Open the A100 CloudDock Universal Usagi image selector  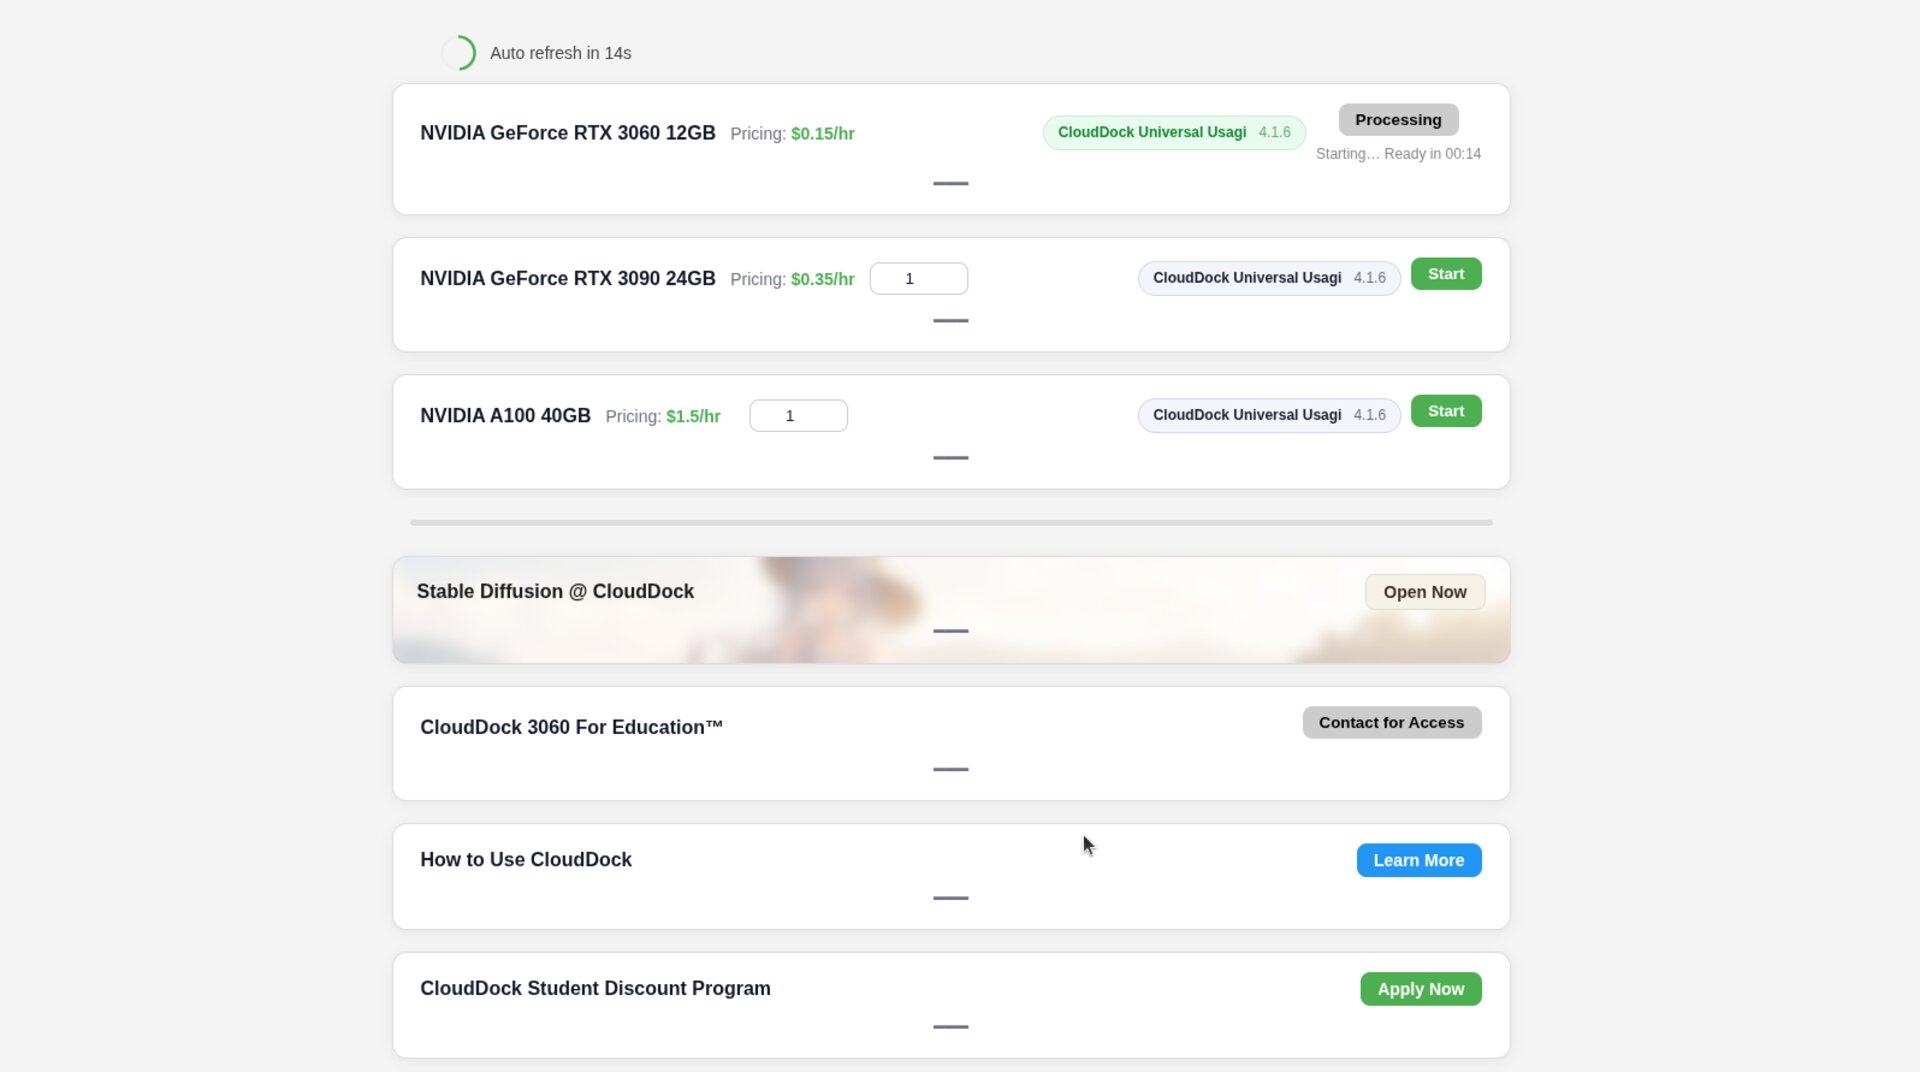pyautogui.click(x=1268, y=415)
